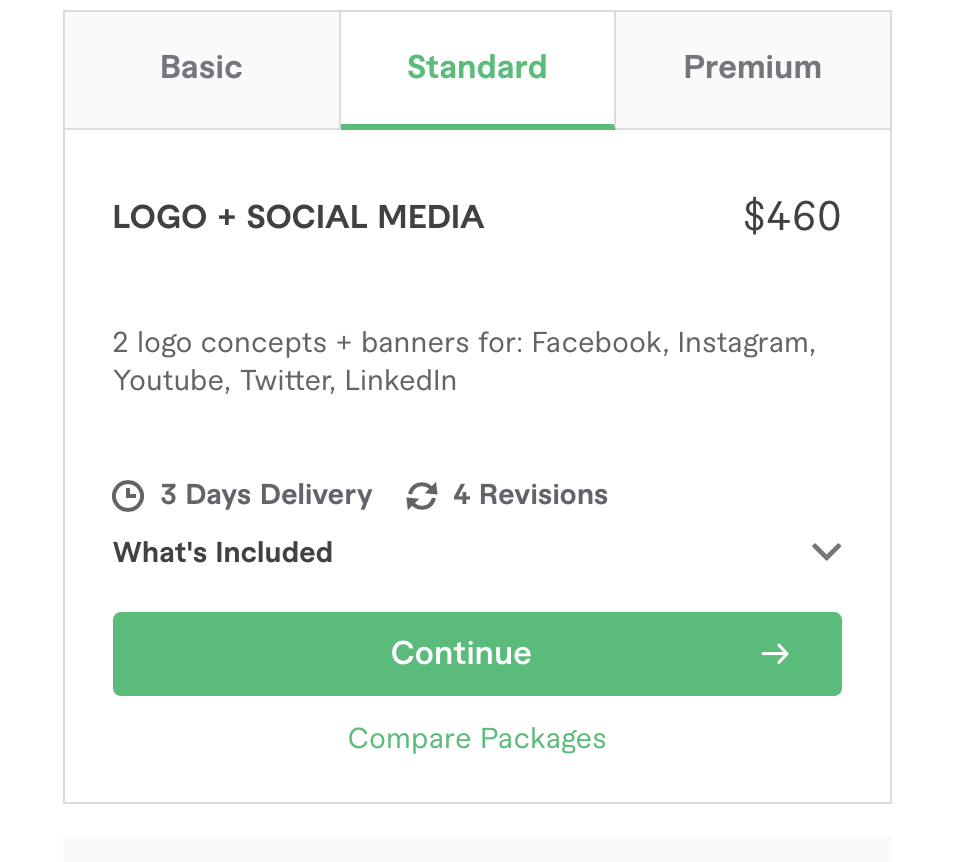Click the word Facebook in the description

(x=595, y=343)
